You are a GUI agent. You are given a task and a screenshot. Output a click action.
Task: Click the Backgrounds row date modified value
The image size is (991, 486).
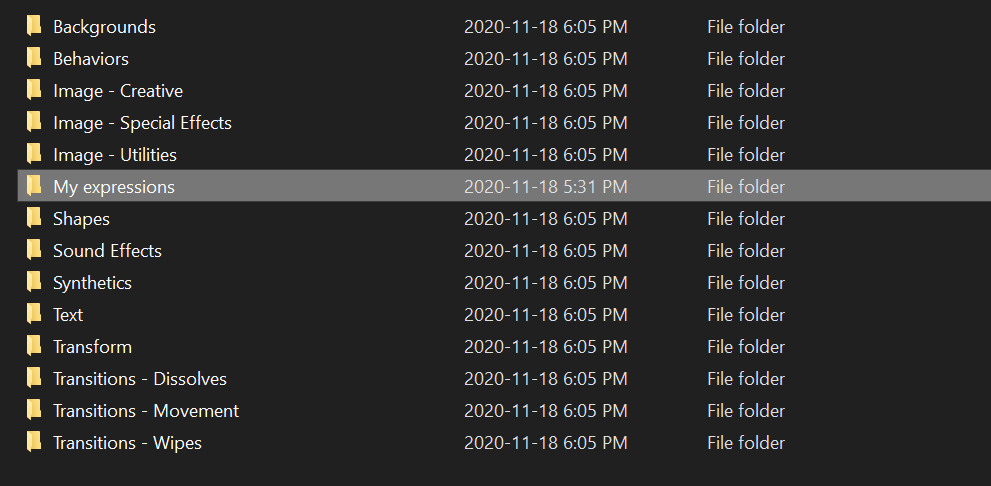(546, 27)
